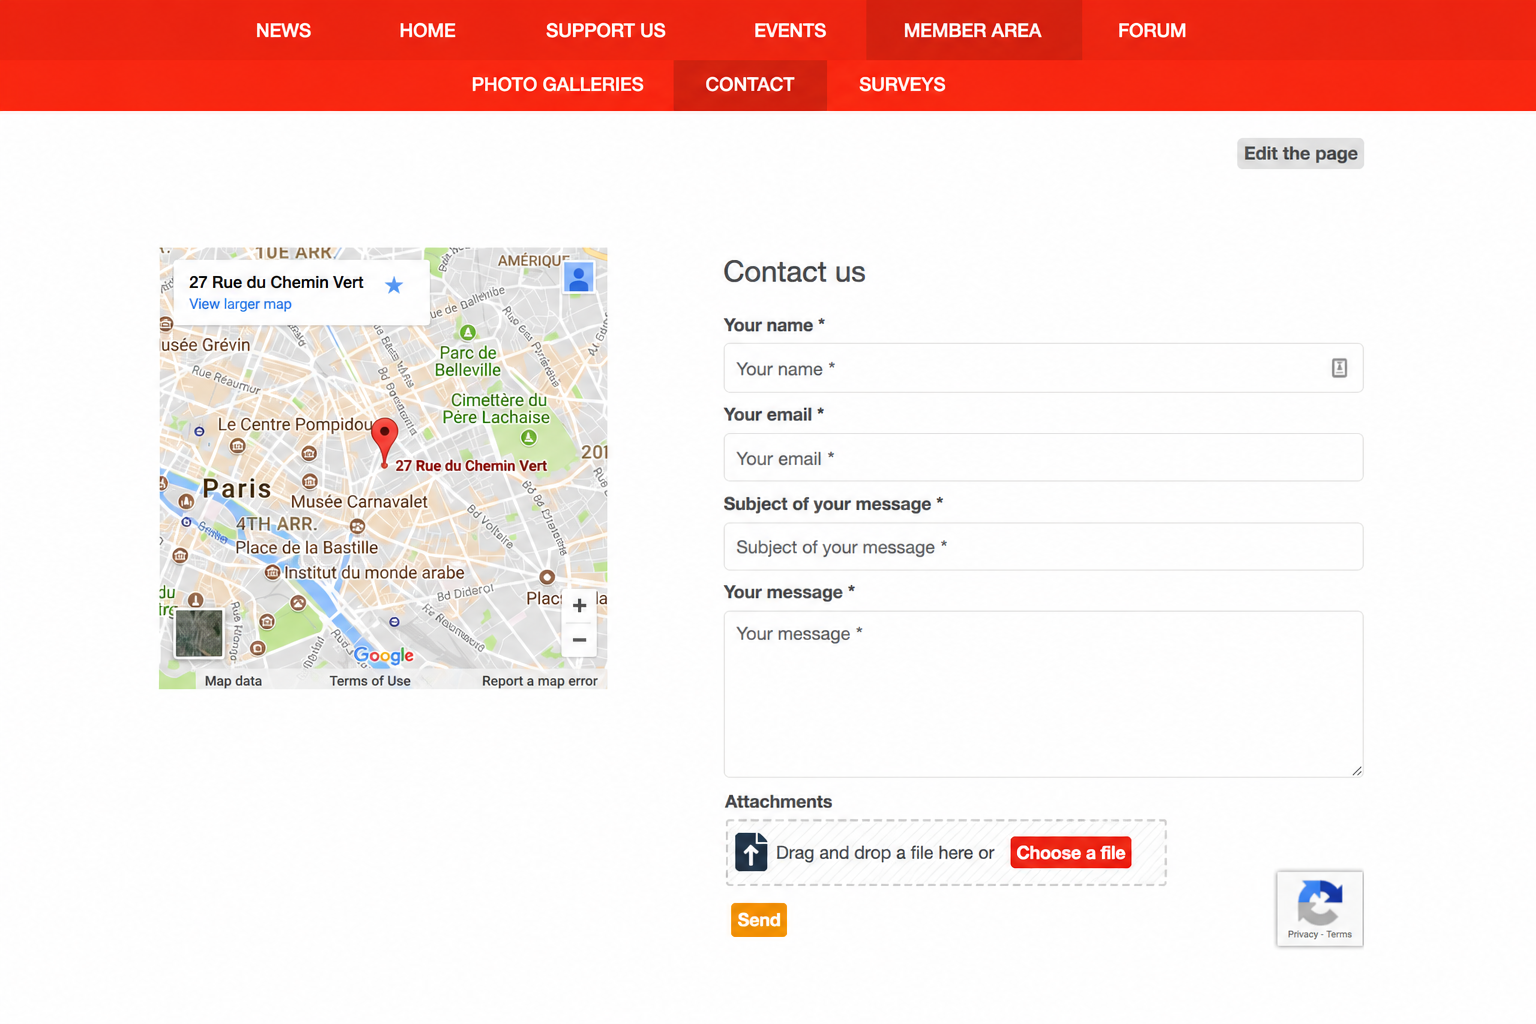This screenshot has width=1536, height=1024.
Task: Focus the Your name input field
Action: tap(1043, 368)
